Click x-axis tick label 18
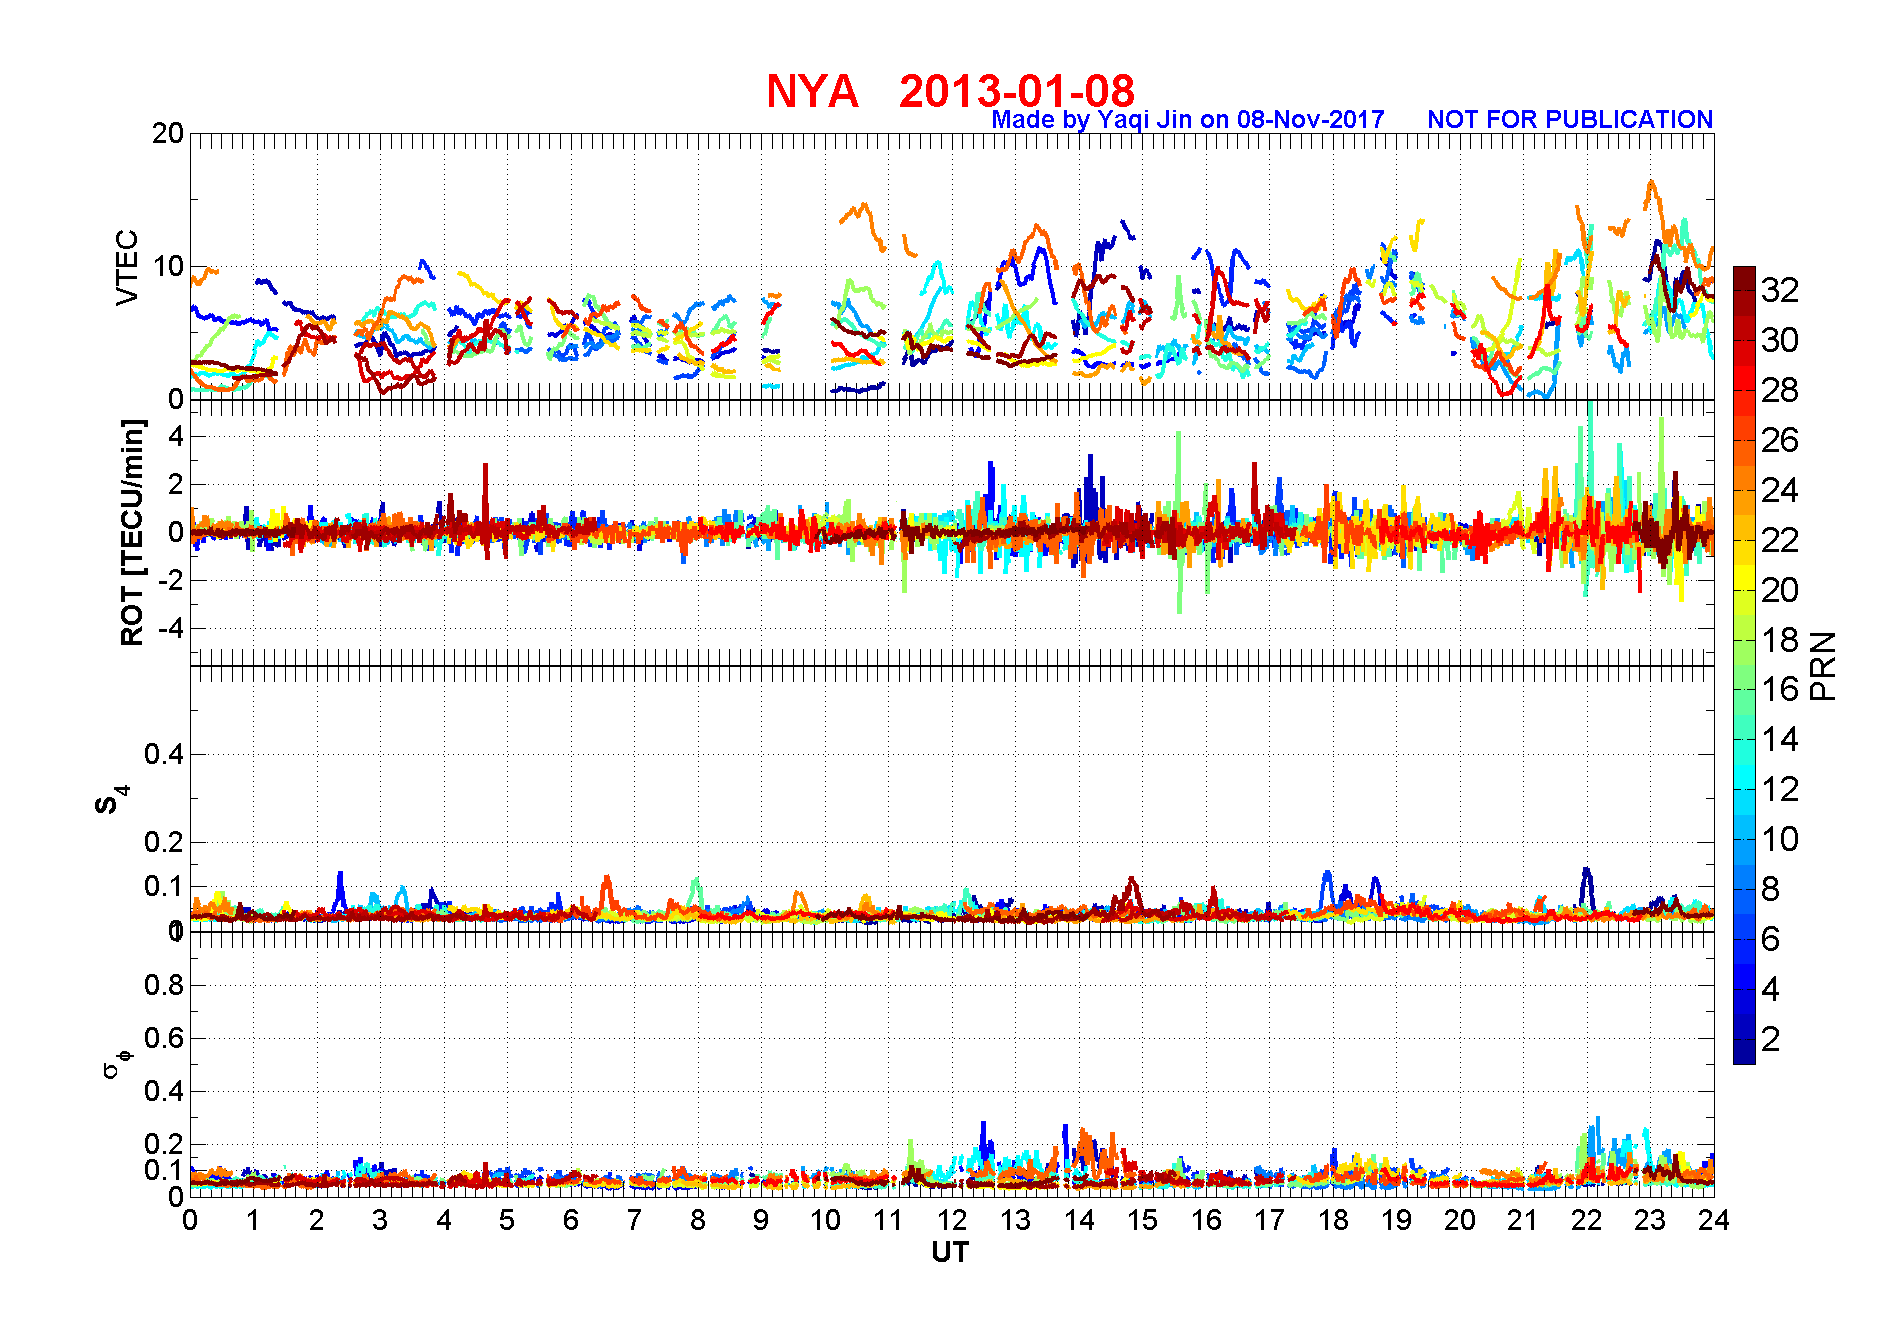 pos(1333,1220)
